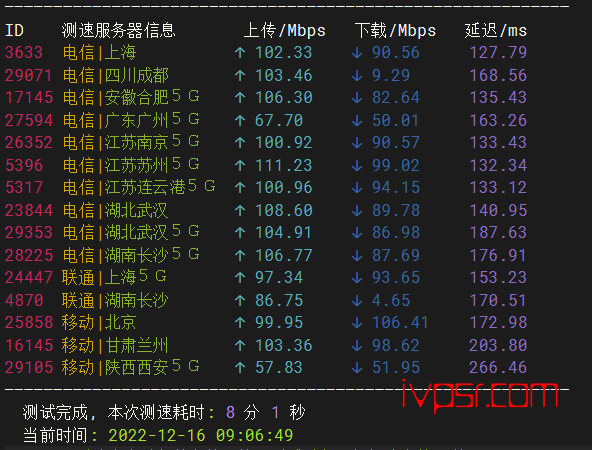Click the 联通|湖南长沙 server name

115,301
